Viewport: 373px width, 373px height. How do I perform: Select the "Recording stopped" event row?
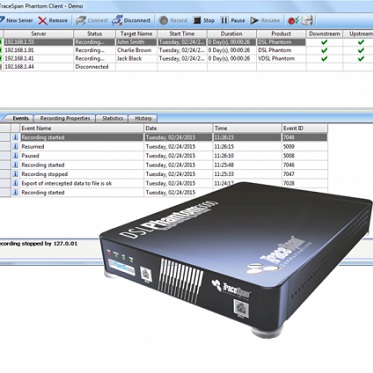[x=163, y=174]
